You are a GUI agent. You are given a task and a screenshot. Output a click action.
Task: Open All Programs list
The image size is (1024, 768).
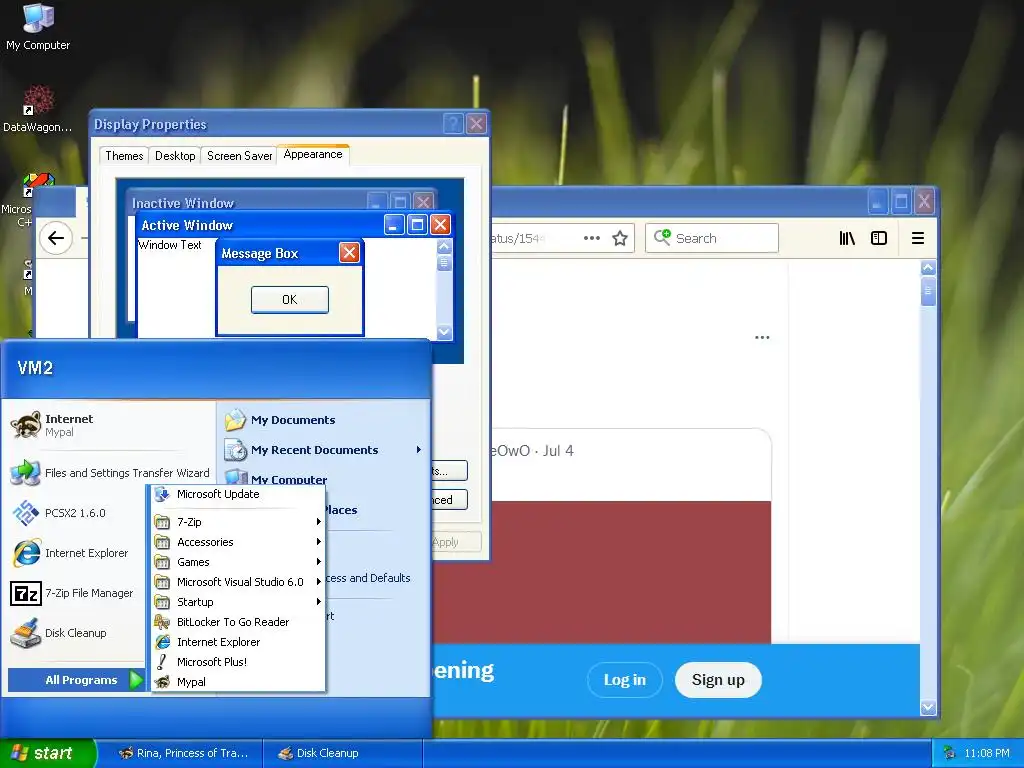75,680
